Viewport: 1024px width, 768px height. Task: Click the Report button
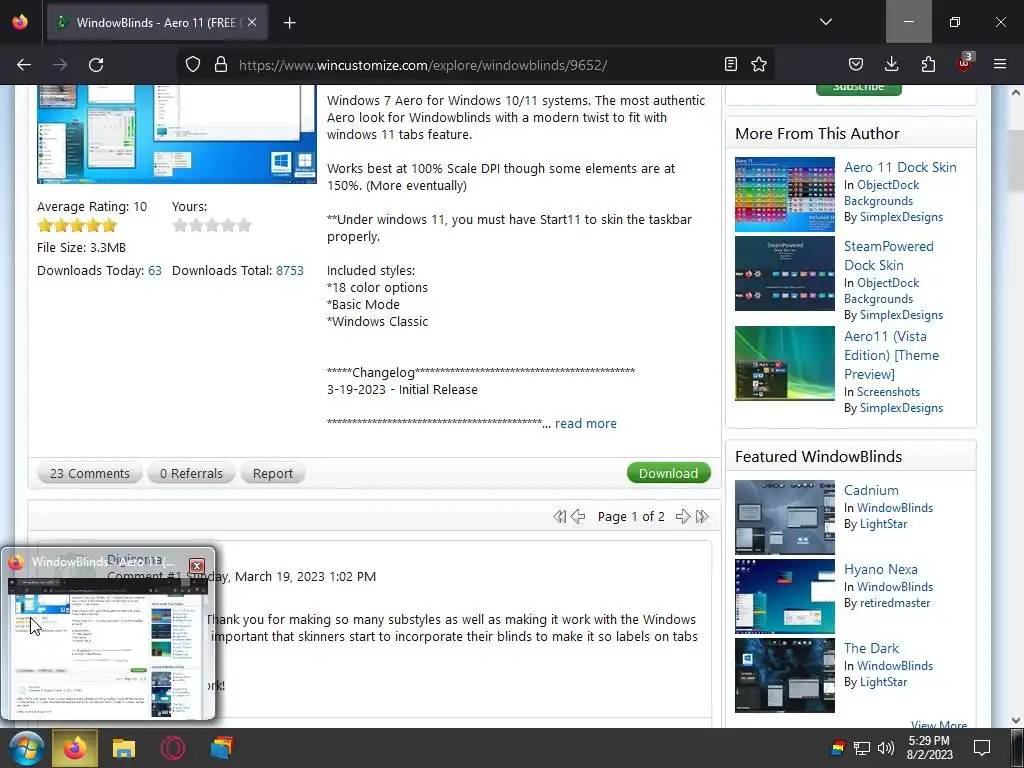[x=272, y=473]
